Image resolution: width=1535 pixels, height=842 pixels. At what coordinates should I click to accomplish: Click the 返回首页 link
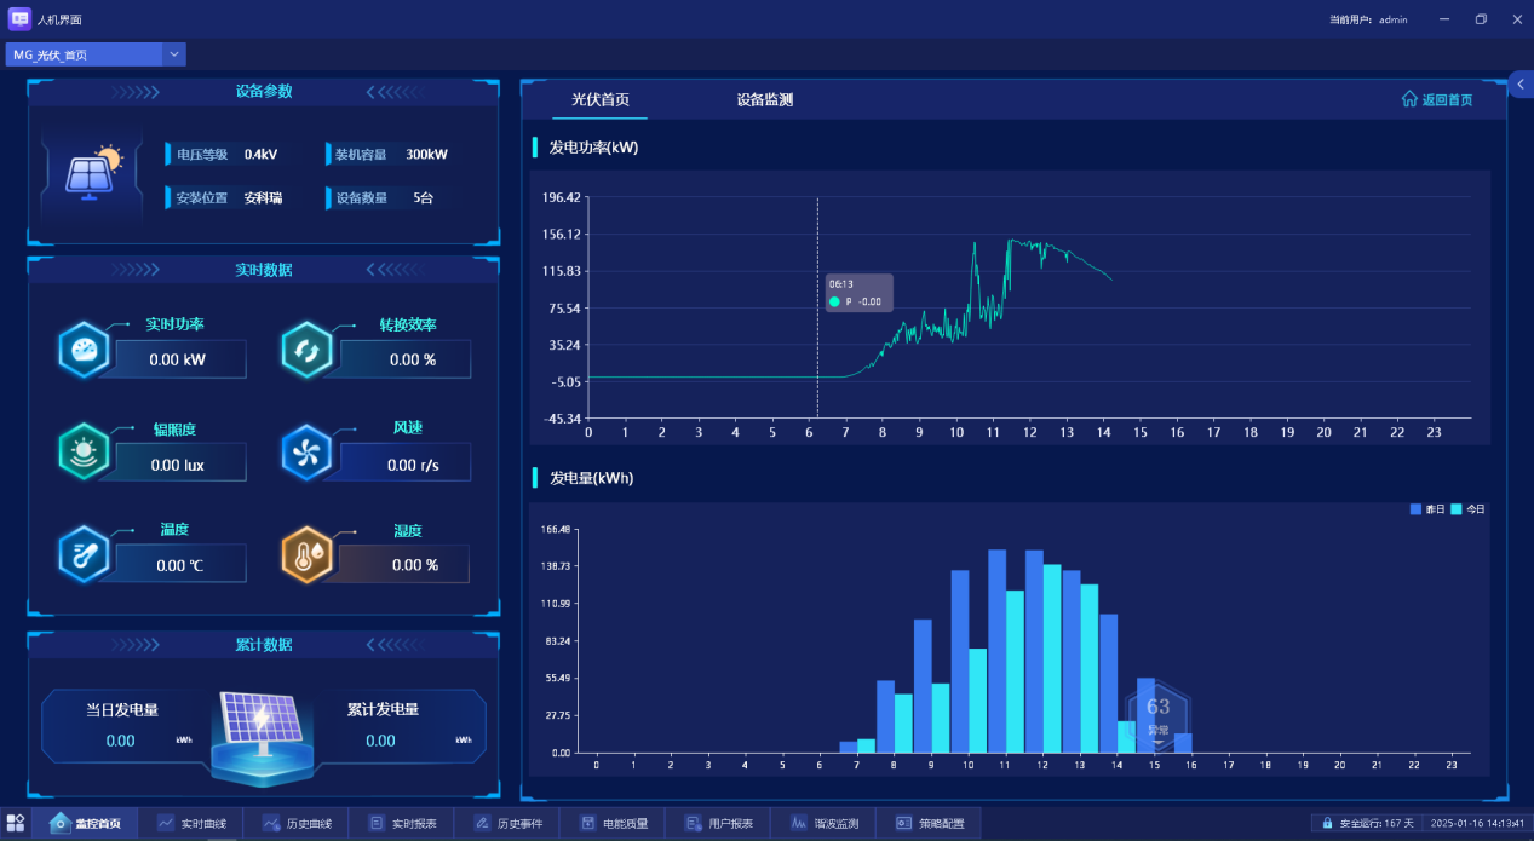click(1437, 99)
